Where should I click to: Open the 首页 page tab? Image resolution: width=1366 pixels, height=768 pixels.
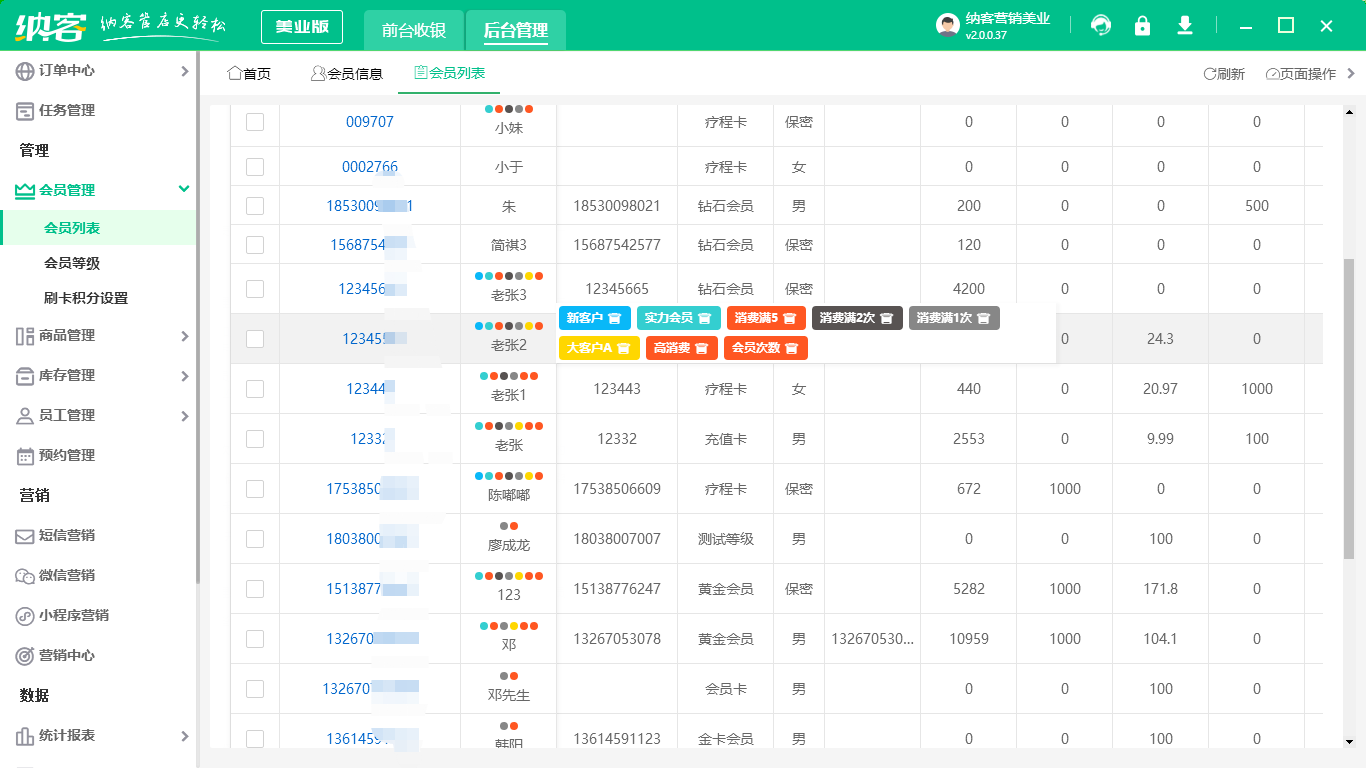click(x=249, y=74)
